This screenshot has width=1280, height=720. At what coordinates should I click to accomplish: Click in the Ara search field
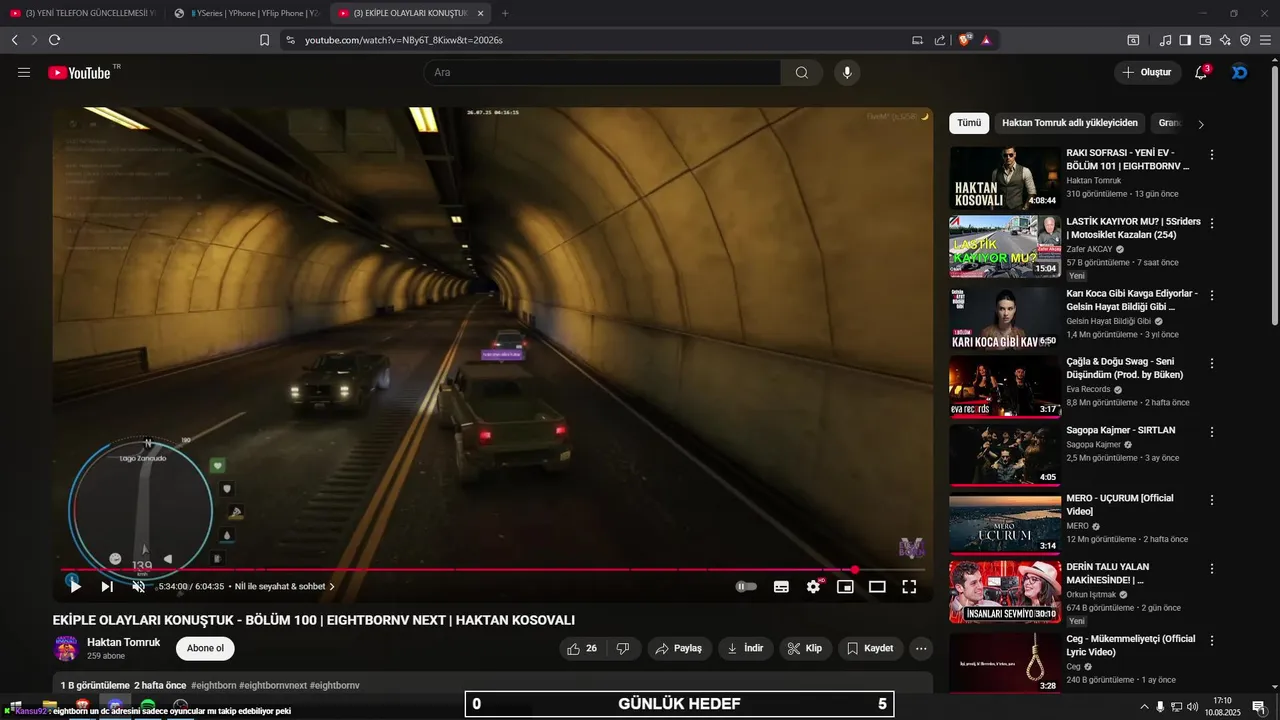pyautogui.click(x=602, y=72)
